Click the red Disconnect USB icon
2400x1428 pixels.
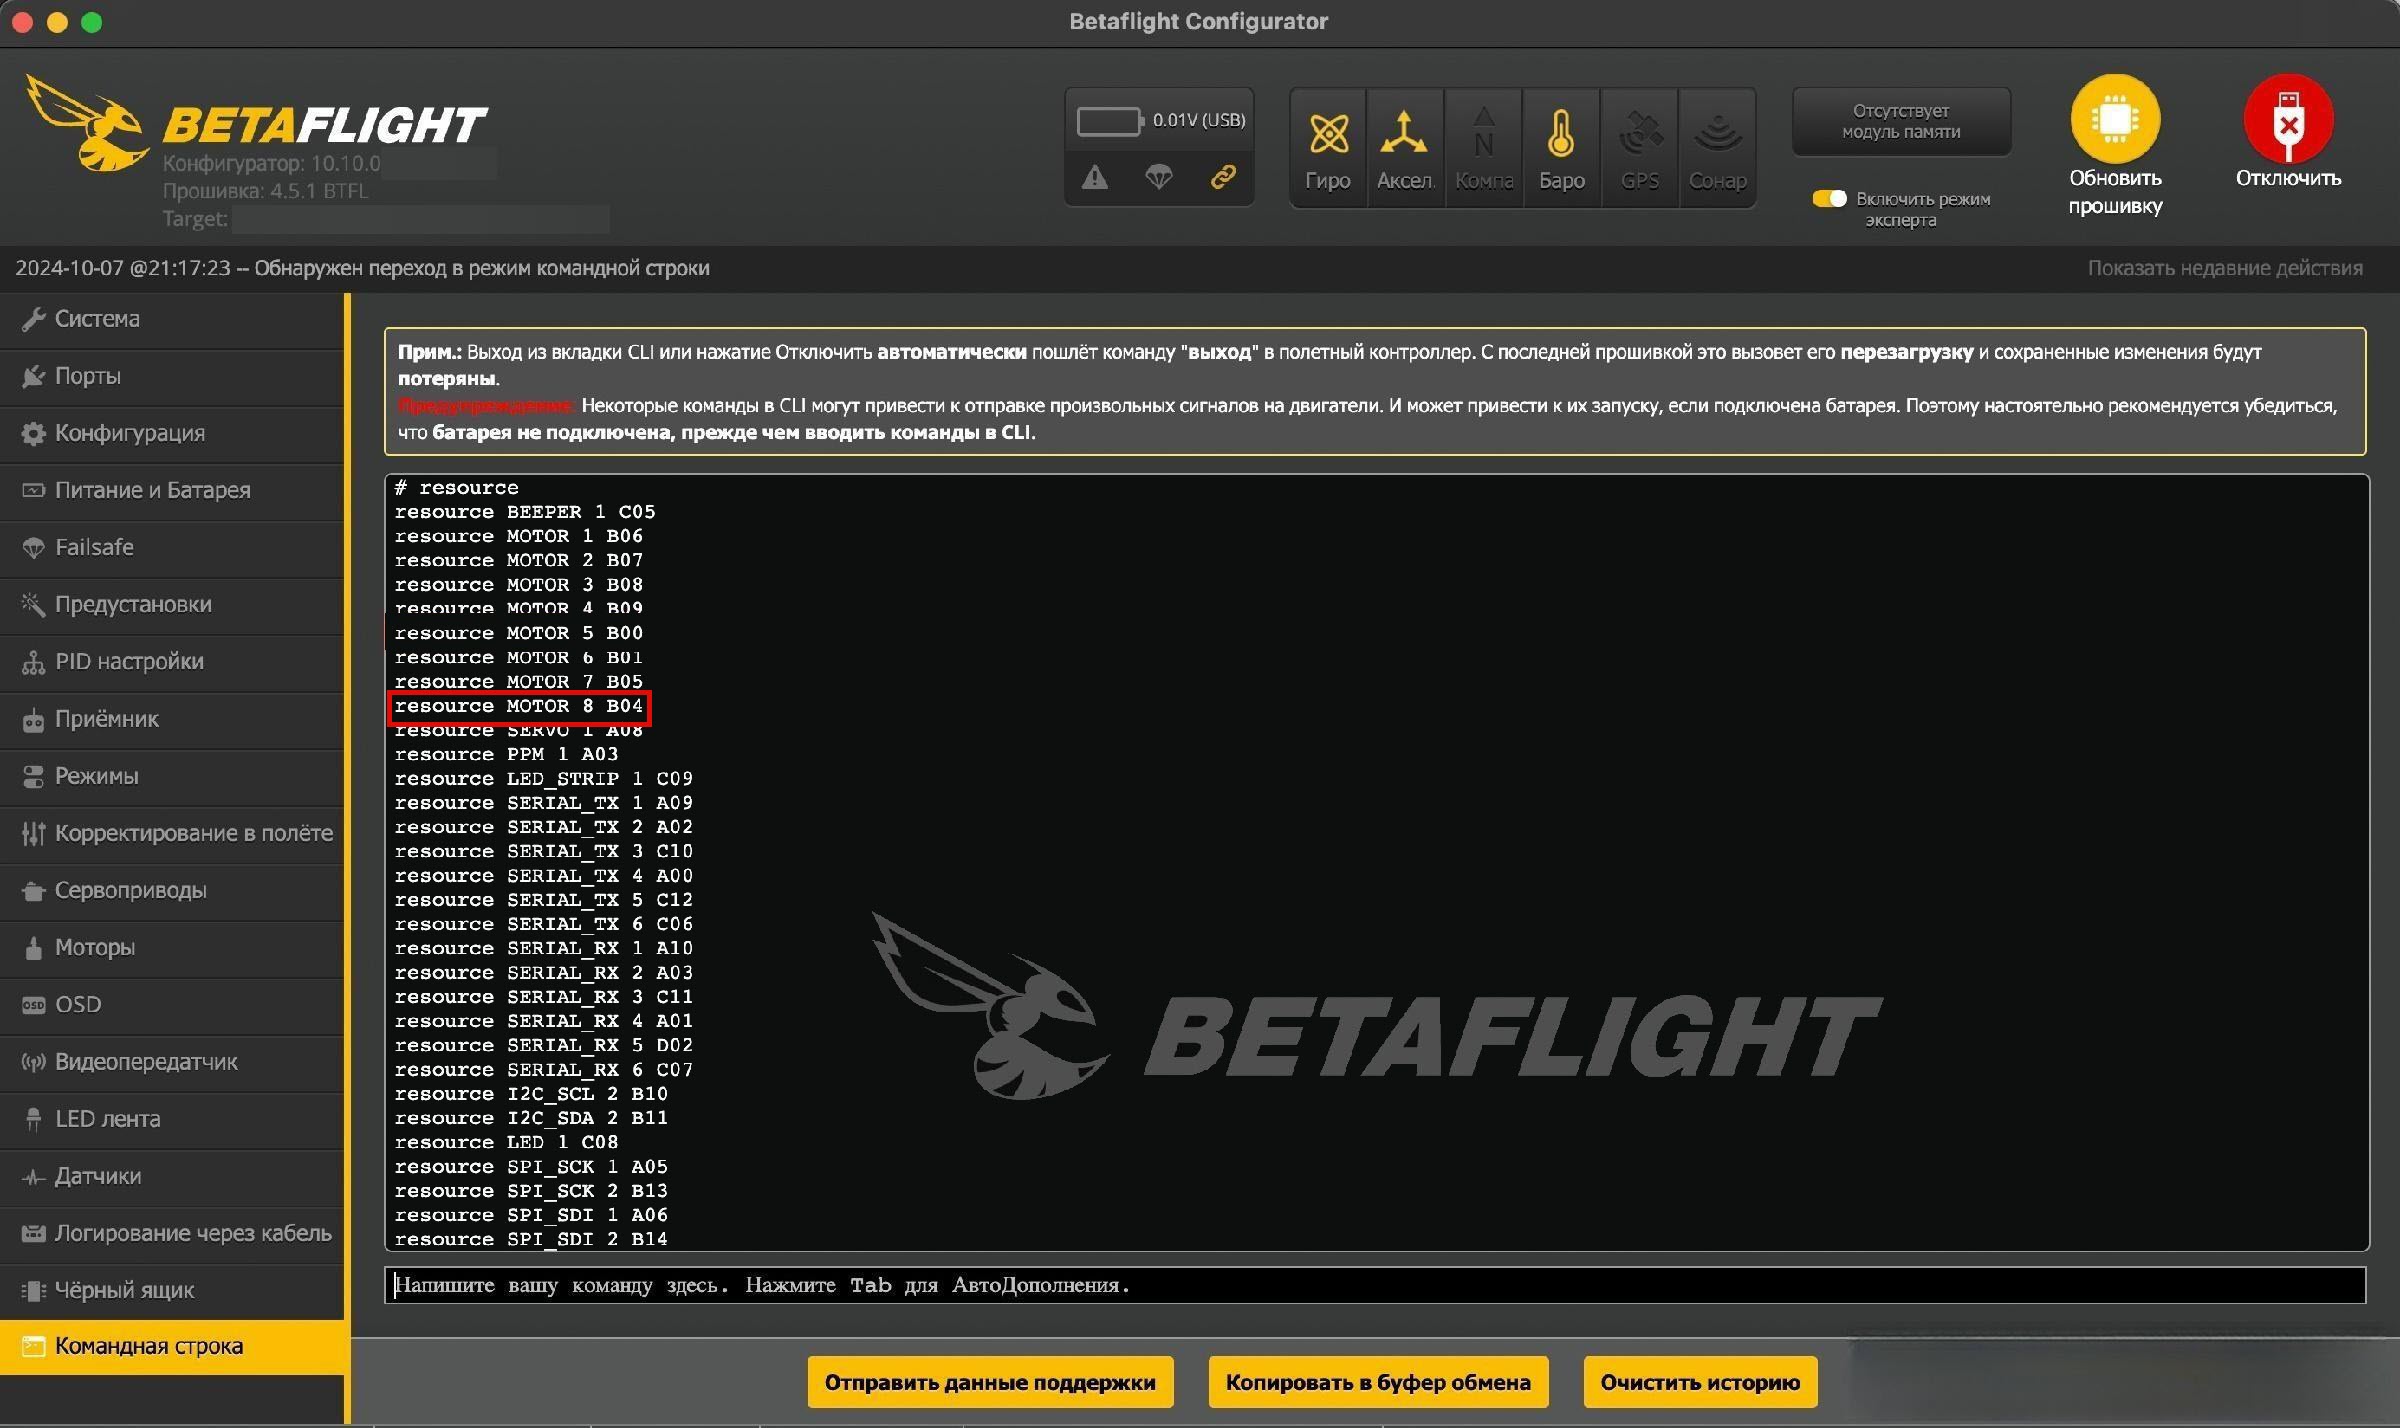tap(2288, 119)
